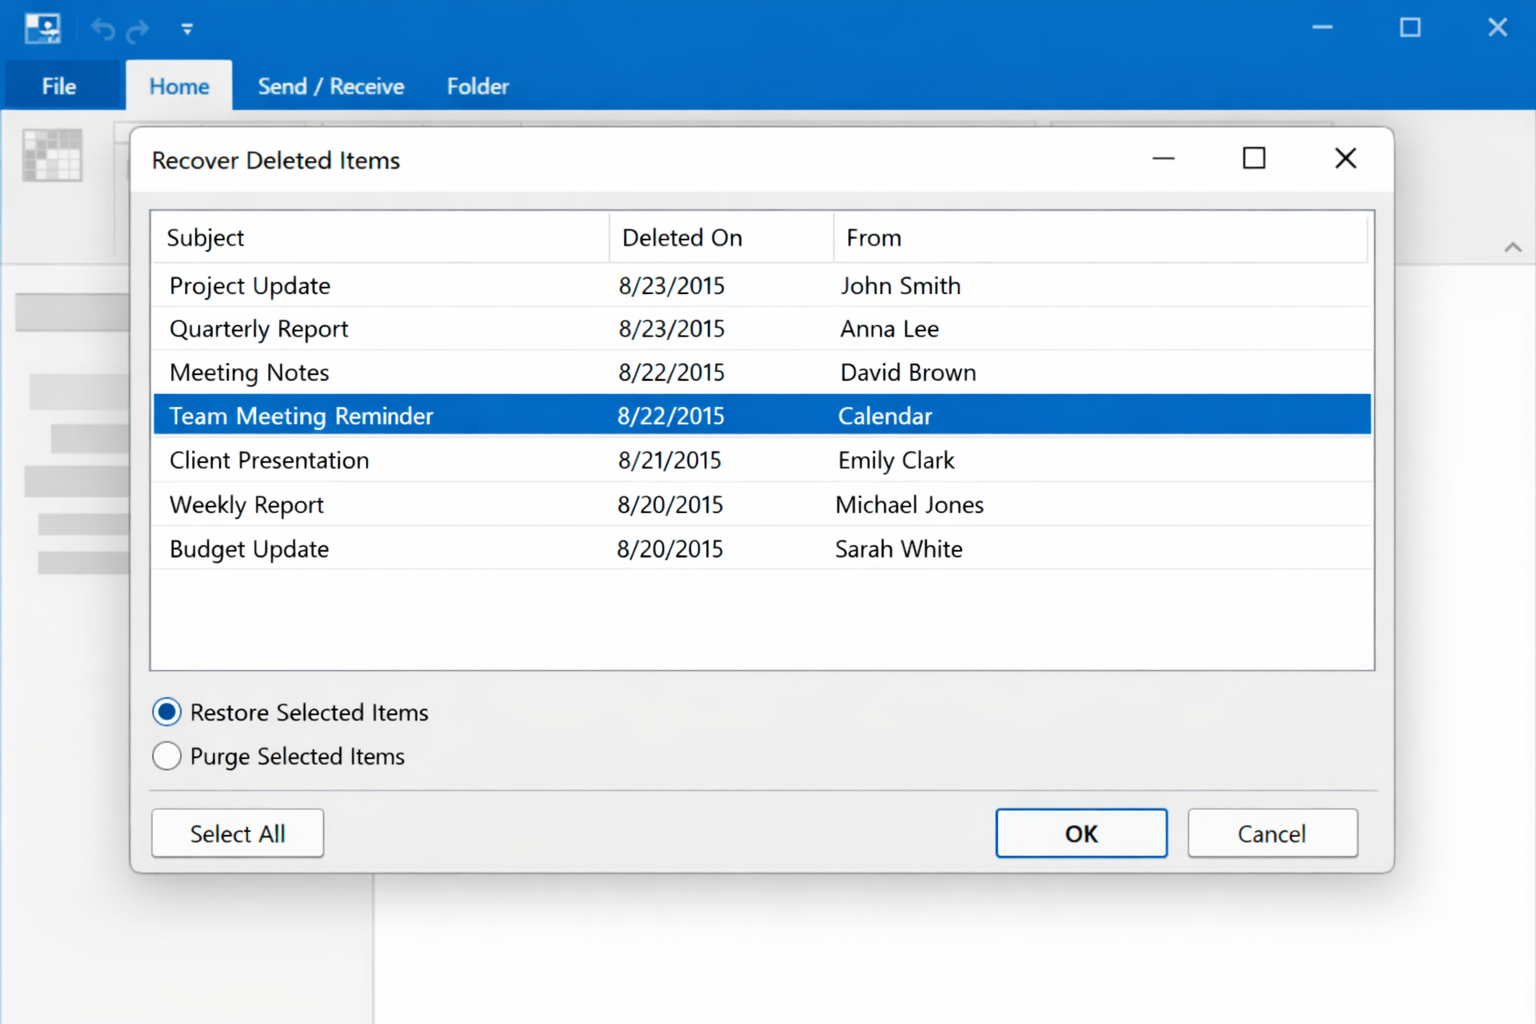1536x1024 pixels.
Task: Dismiss the dialog with Cancel
Action: tap(1272, 833)
